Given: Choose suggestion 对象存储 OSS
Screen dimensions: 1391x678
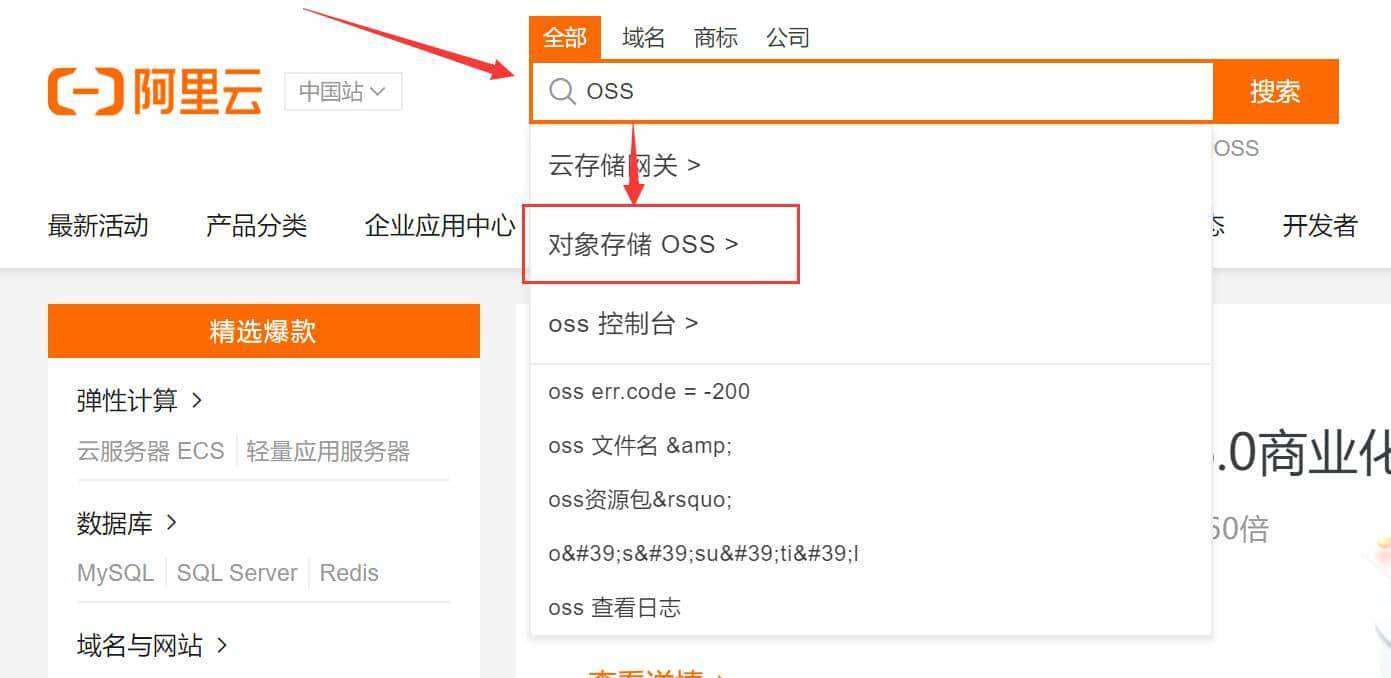Looking at the screenshot, I should point(643,244).
